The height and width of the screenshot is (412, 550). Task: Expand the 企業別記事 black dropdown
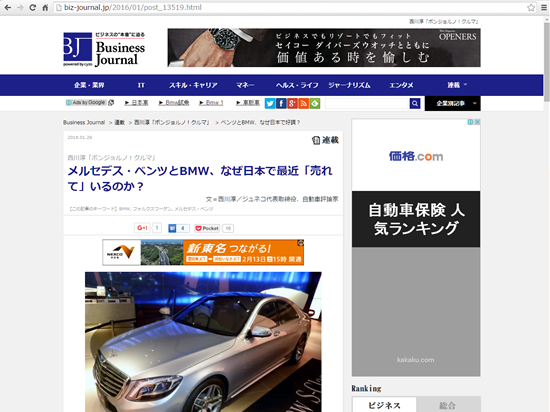[452, 103]
